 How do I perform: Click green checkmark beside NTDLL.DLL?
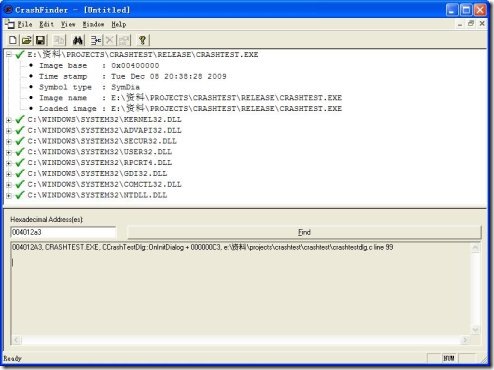(x=20, y=195)
